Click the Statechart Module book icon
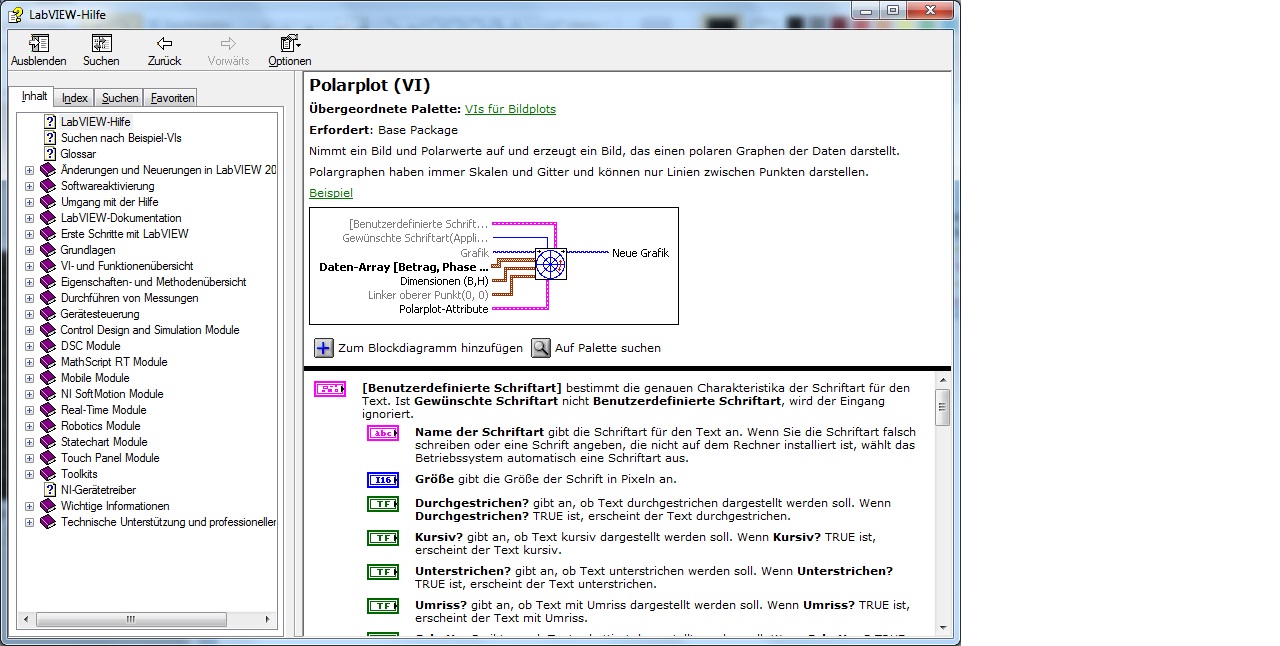 coord(48,442)
